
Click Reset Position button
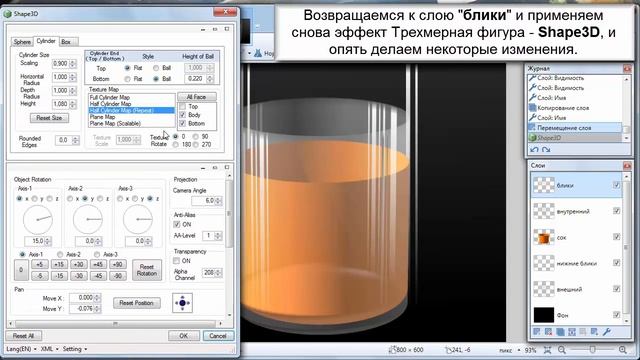point(136,303)
